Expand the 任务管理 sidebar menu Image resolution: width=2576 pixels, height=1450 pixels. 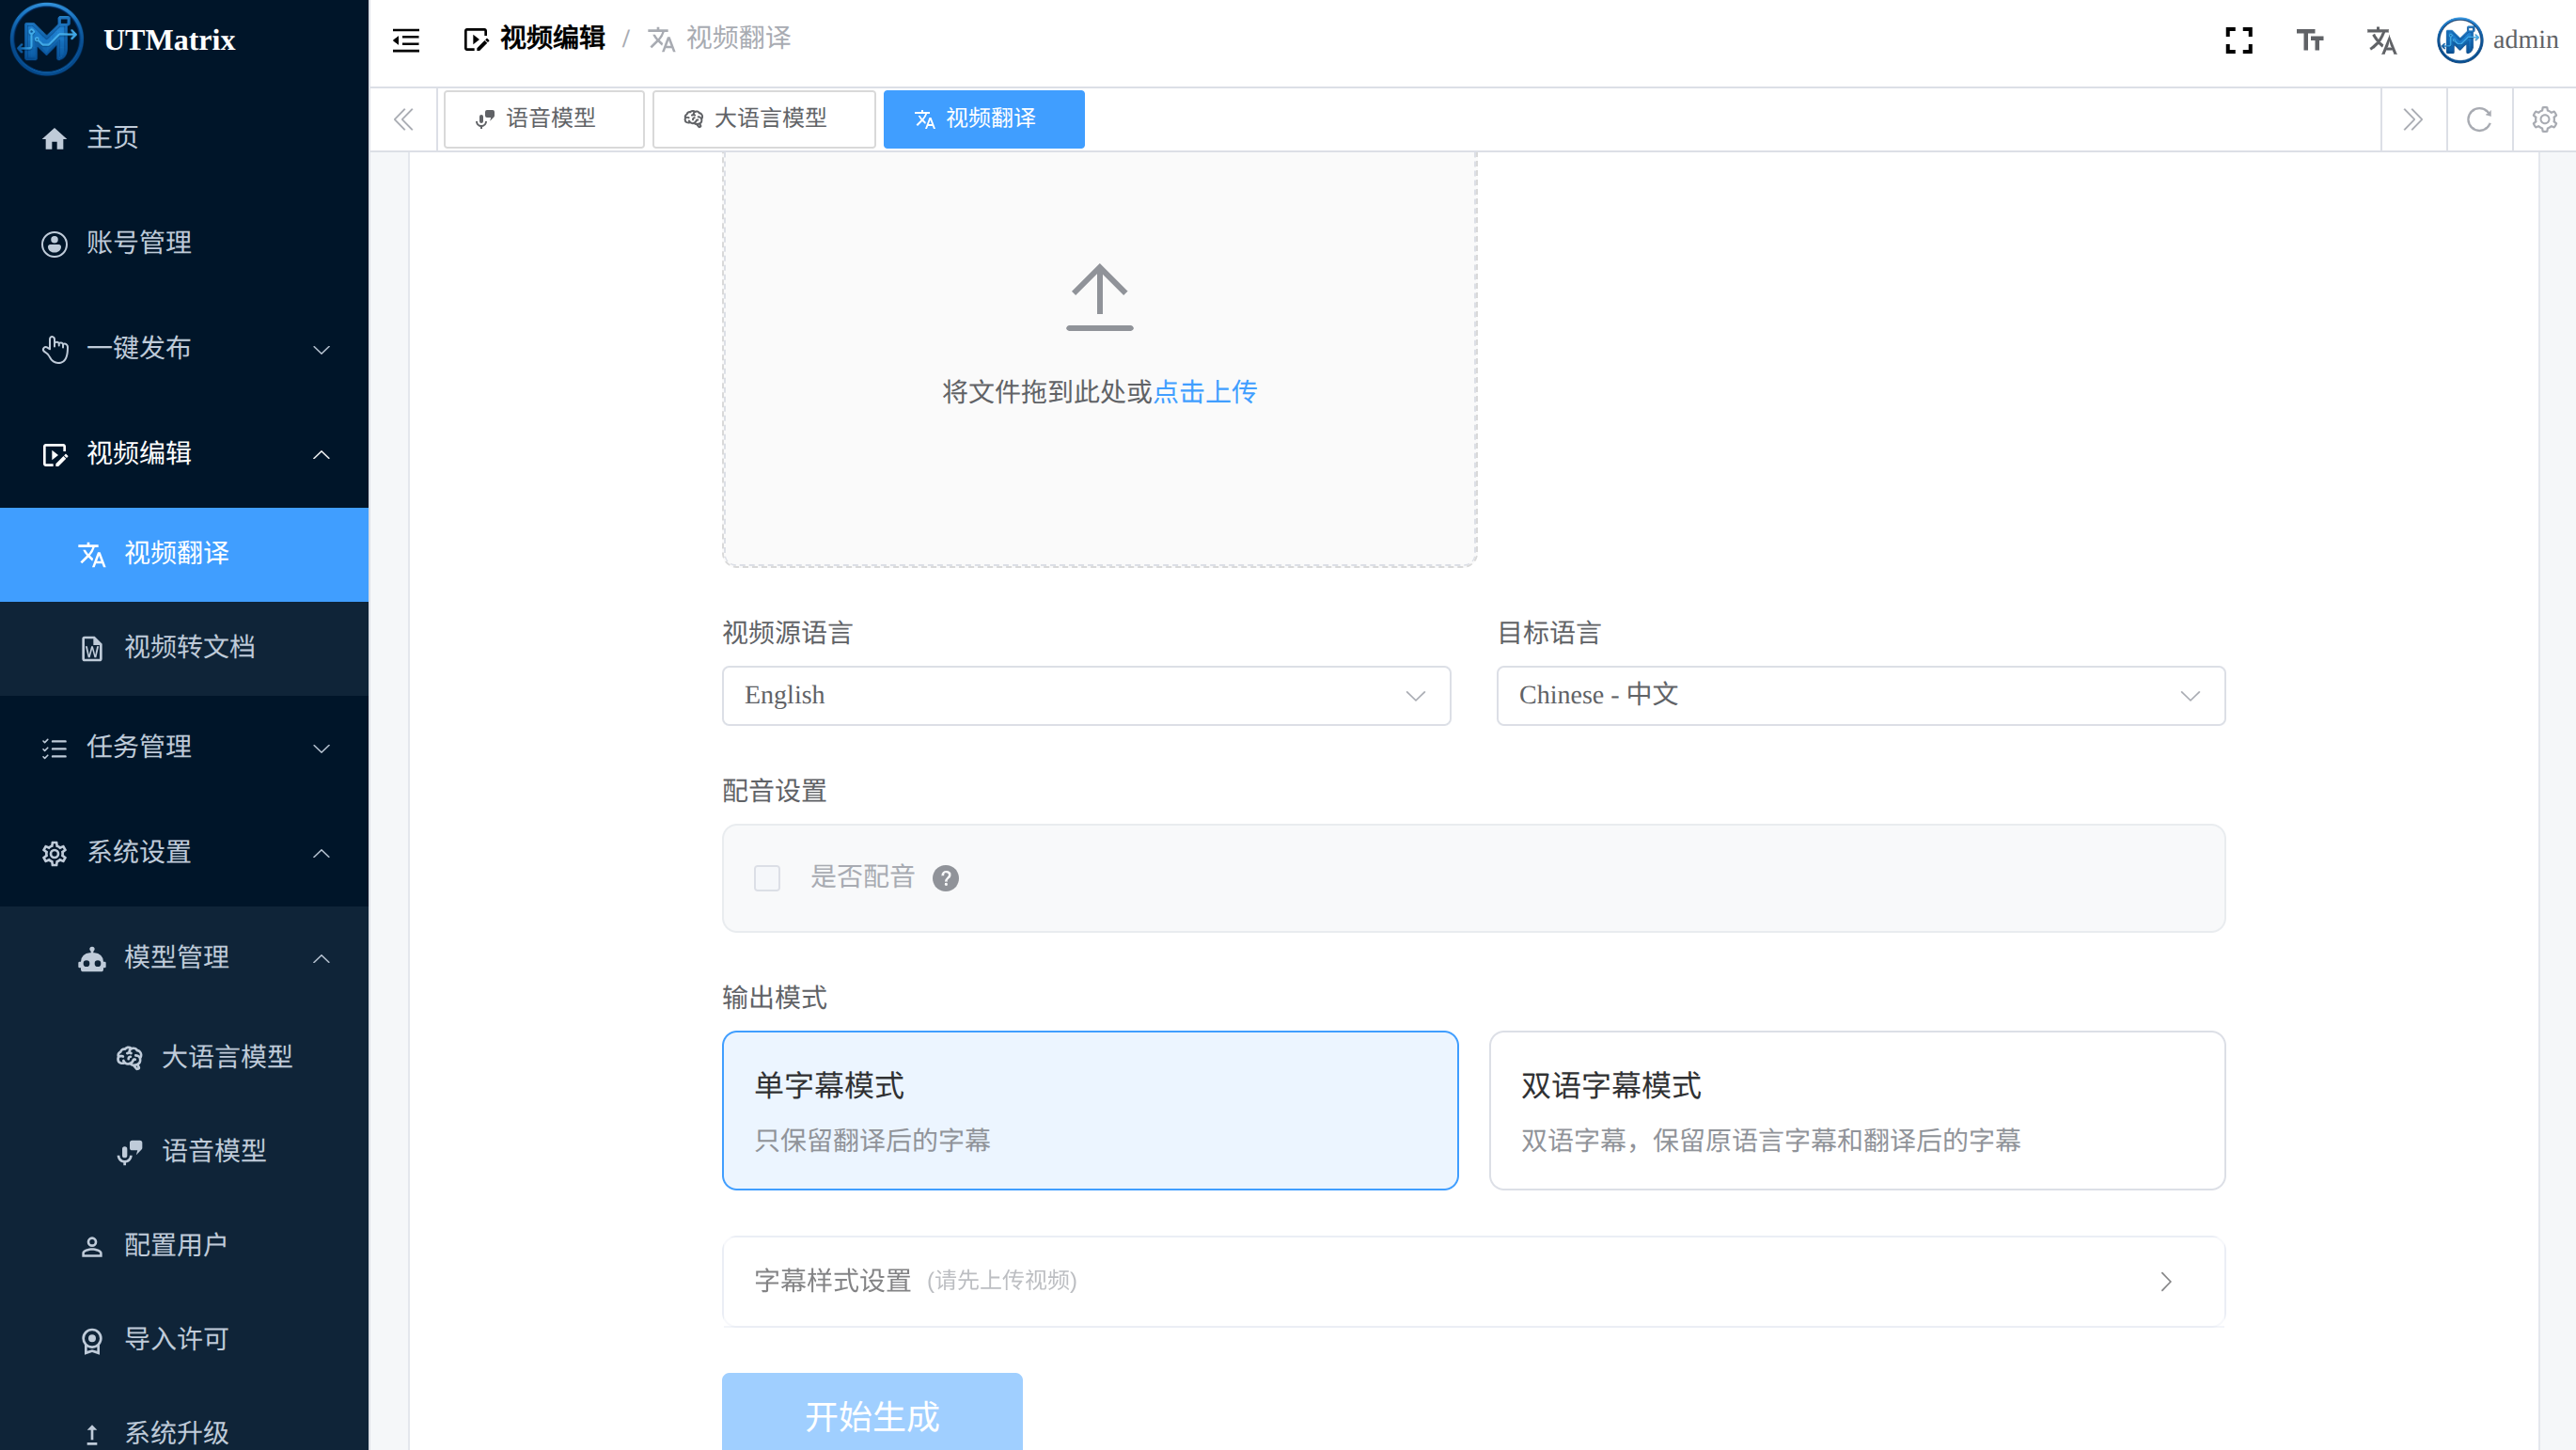[184, 747]
